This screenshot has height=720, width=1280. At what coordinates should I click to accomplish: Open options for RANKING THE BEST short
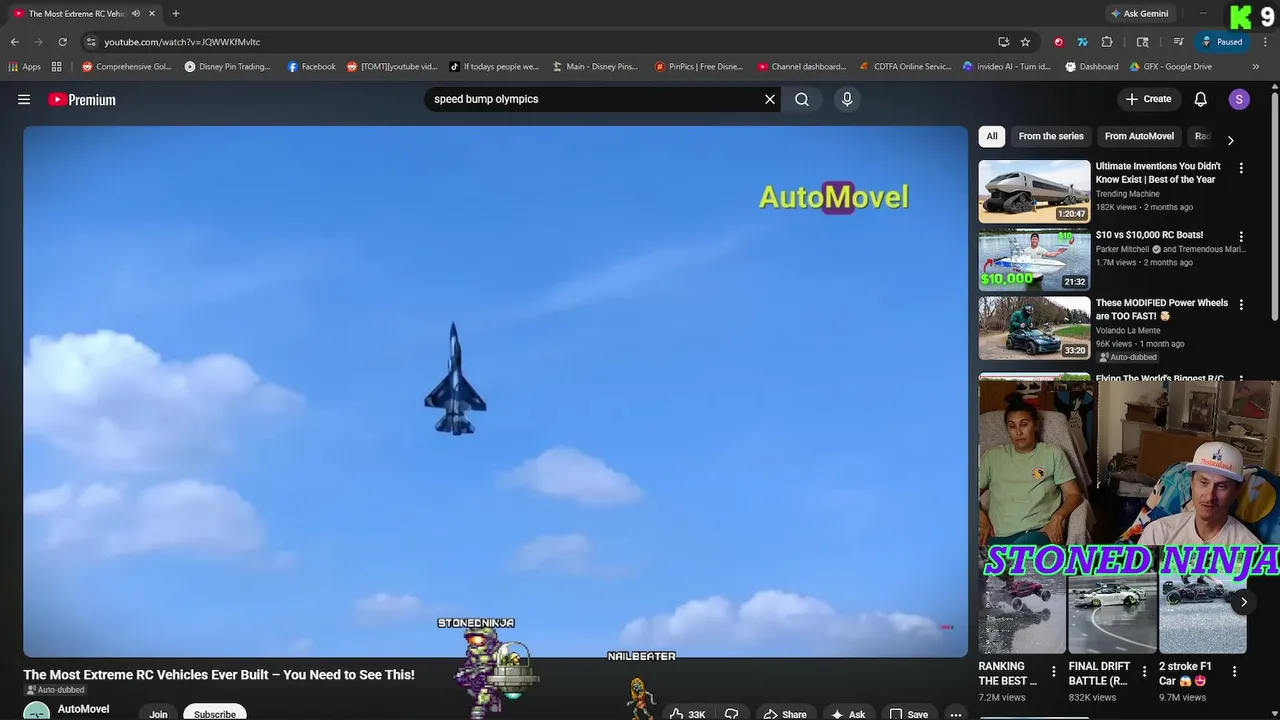[1053, 672]
